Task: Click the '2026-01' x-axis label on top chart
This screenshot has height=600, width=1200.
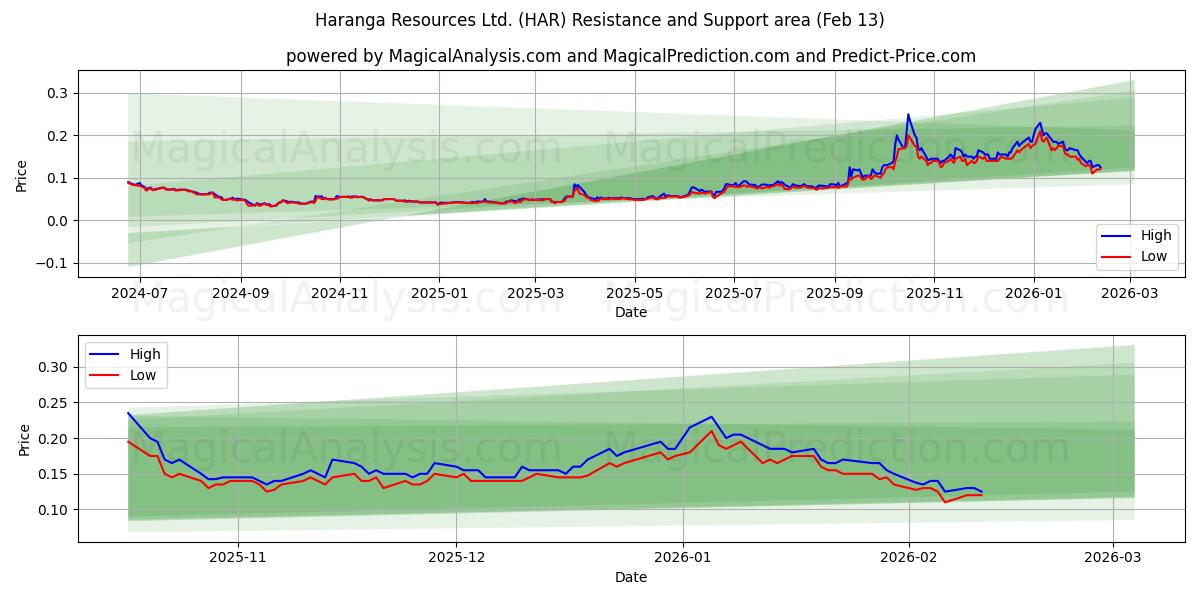Action: point(1034,293)
